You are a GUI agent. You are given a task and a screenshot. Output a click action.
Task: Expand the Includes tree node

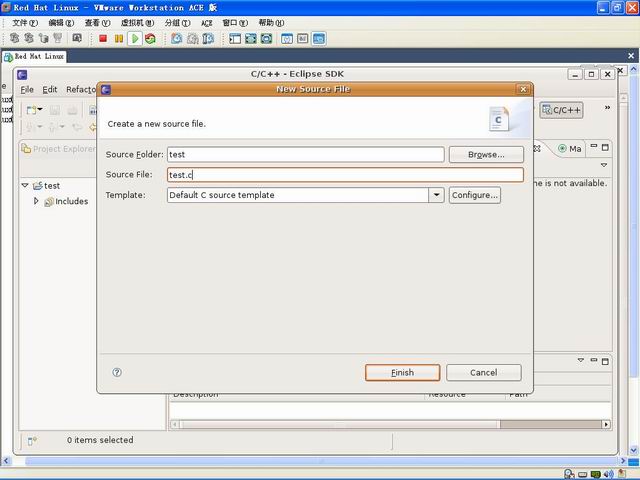(x=36, y=201)
